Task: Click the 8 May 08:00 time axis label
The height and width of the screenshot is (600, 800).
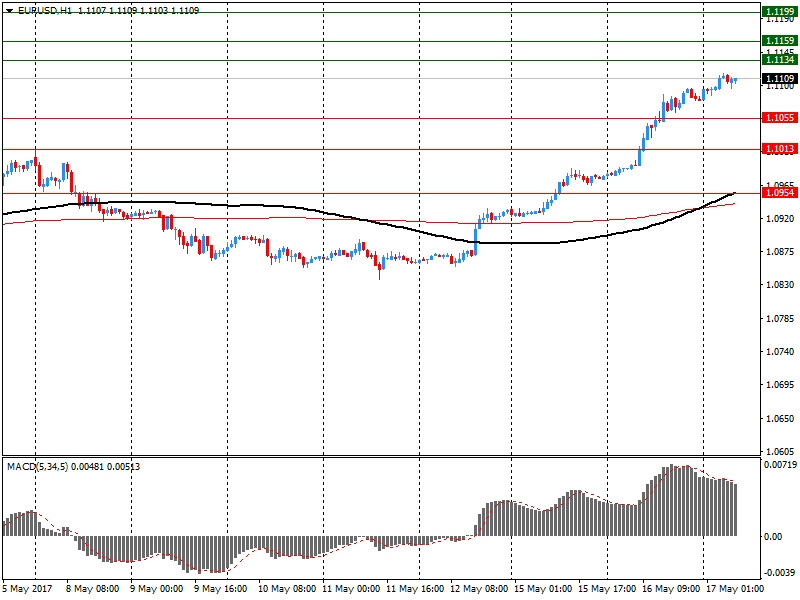Action: [x=92, y=589]
